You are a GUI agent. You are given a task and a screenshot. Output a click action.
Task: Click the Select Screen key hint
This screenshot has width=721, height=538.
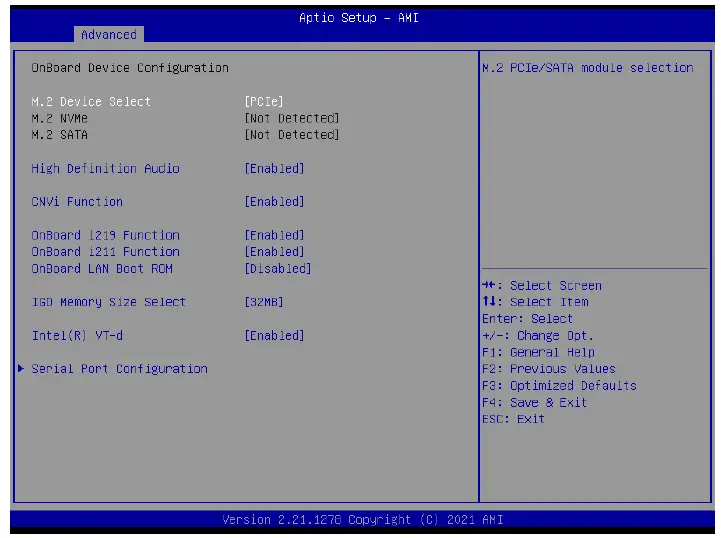point(542,286)
